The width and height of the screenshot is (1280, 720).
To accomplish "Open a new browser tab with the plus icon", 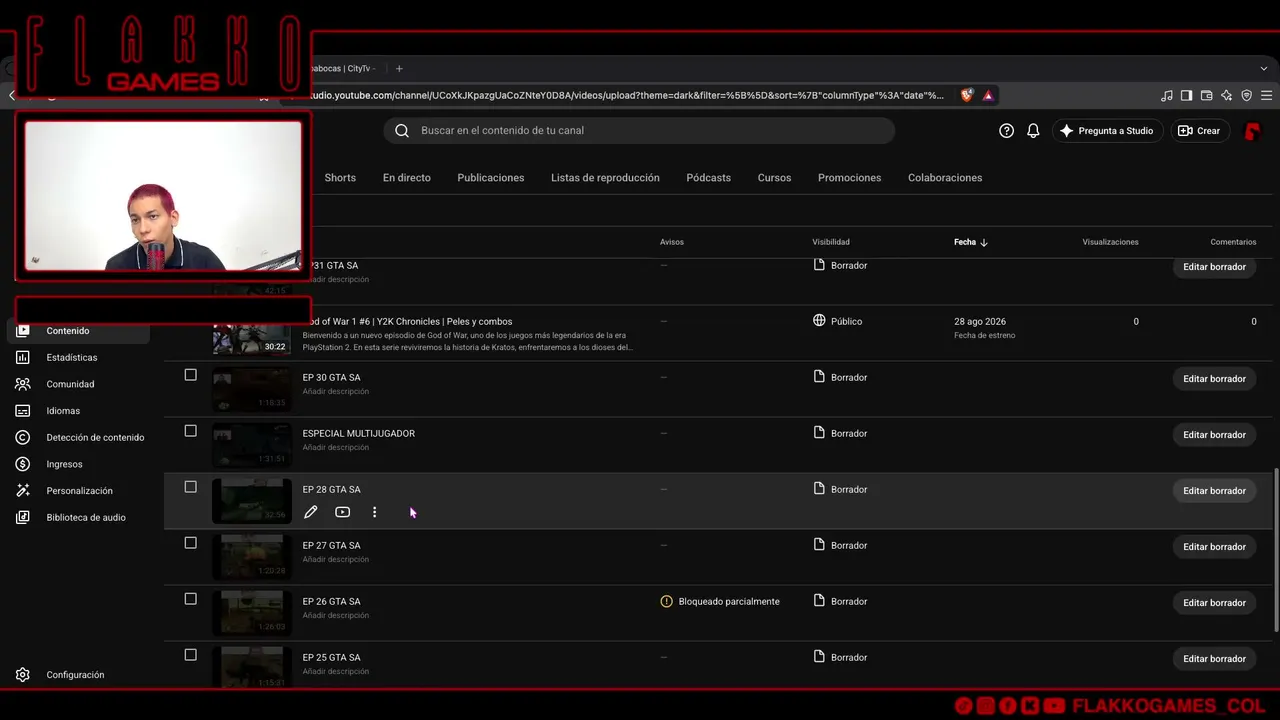I will pos(399,68).
